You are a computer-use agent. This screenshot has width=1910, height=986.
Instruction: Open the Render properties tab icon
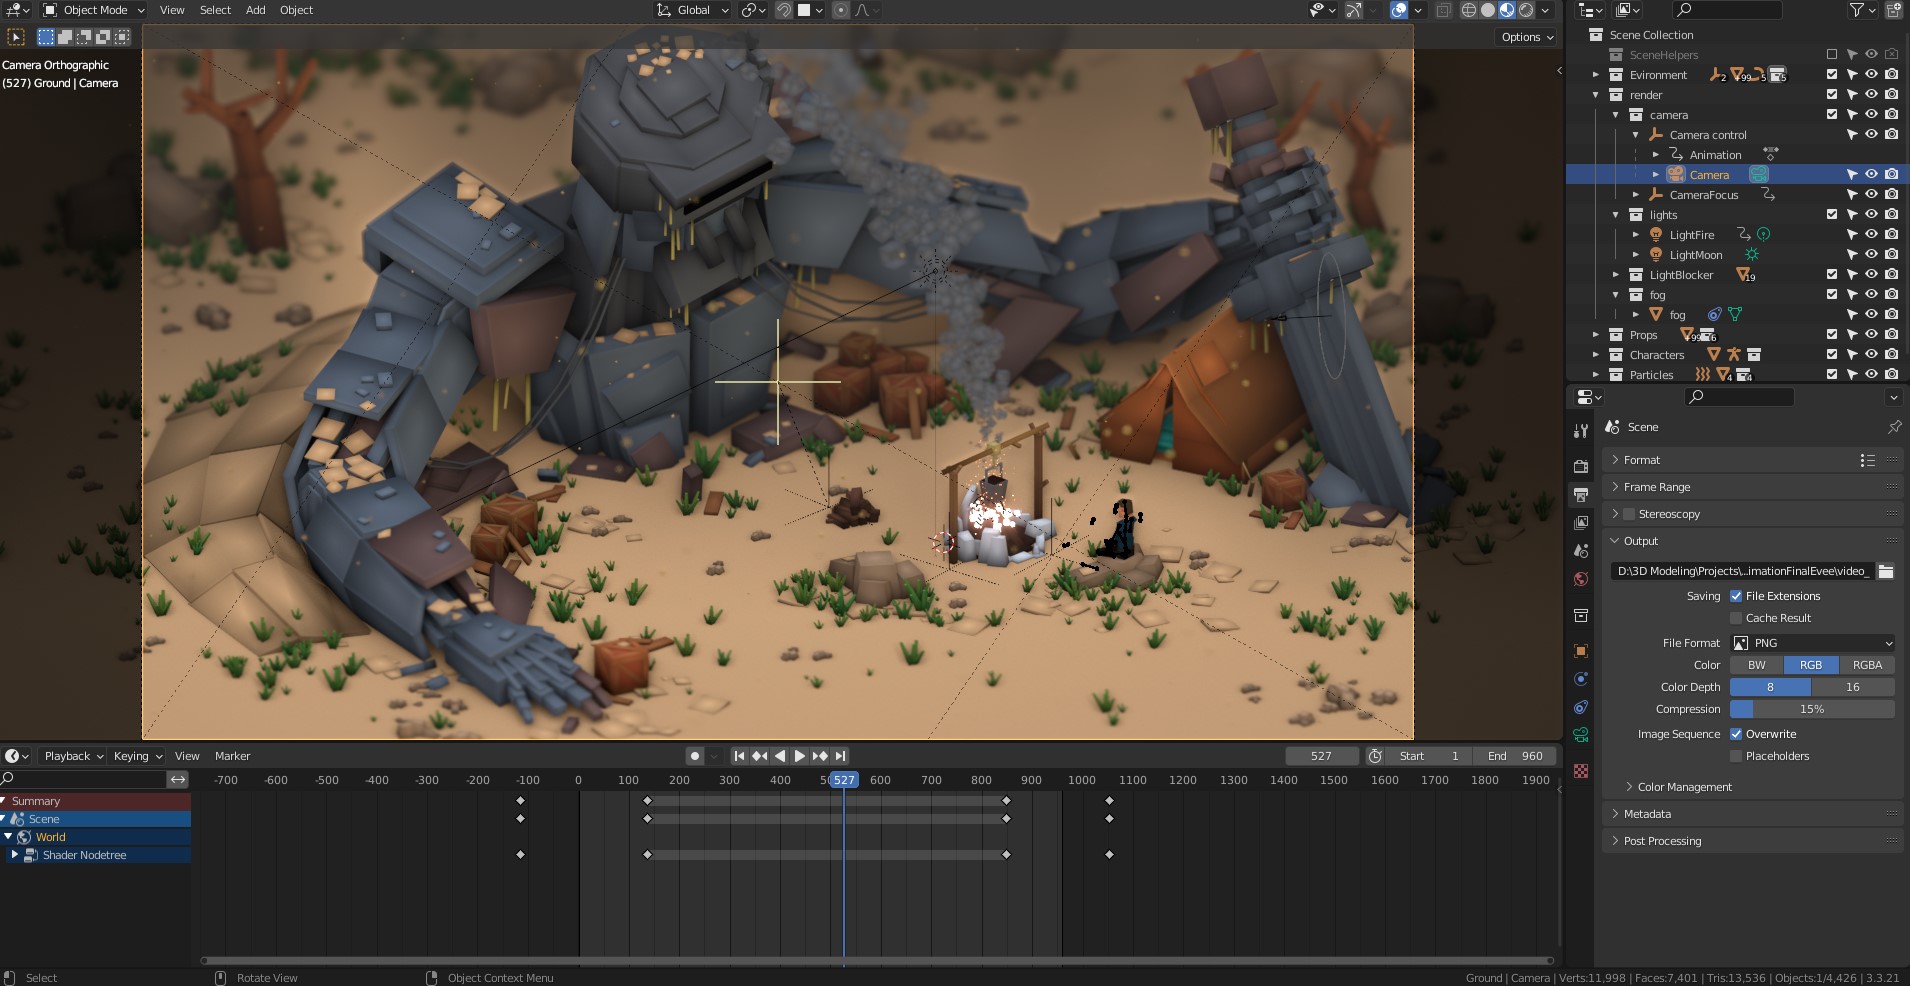(x=1581, y=466)
